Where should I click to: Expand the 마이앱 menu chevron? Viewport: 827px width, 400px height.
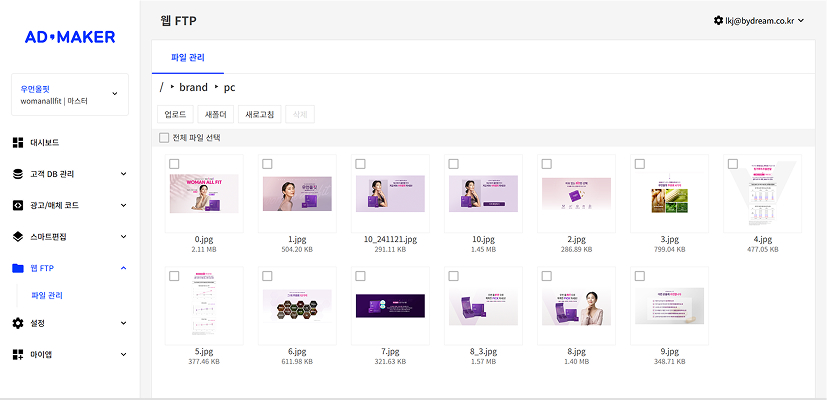point(123,354)
